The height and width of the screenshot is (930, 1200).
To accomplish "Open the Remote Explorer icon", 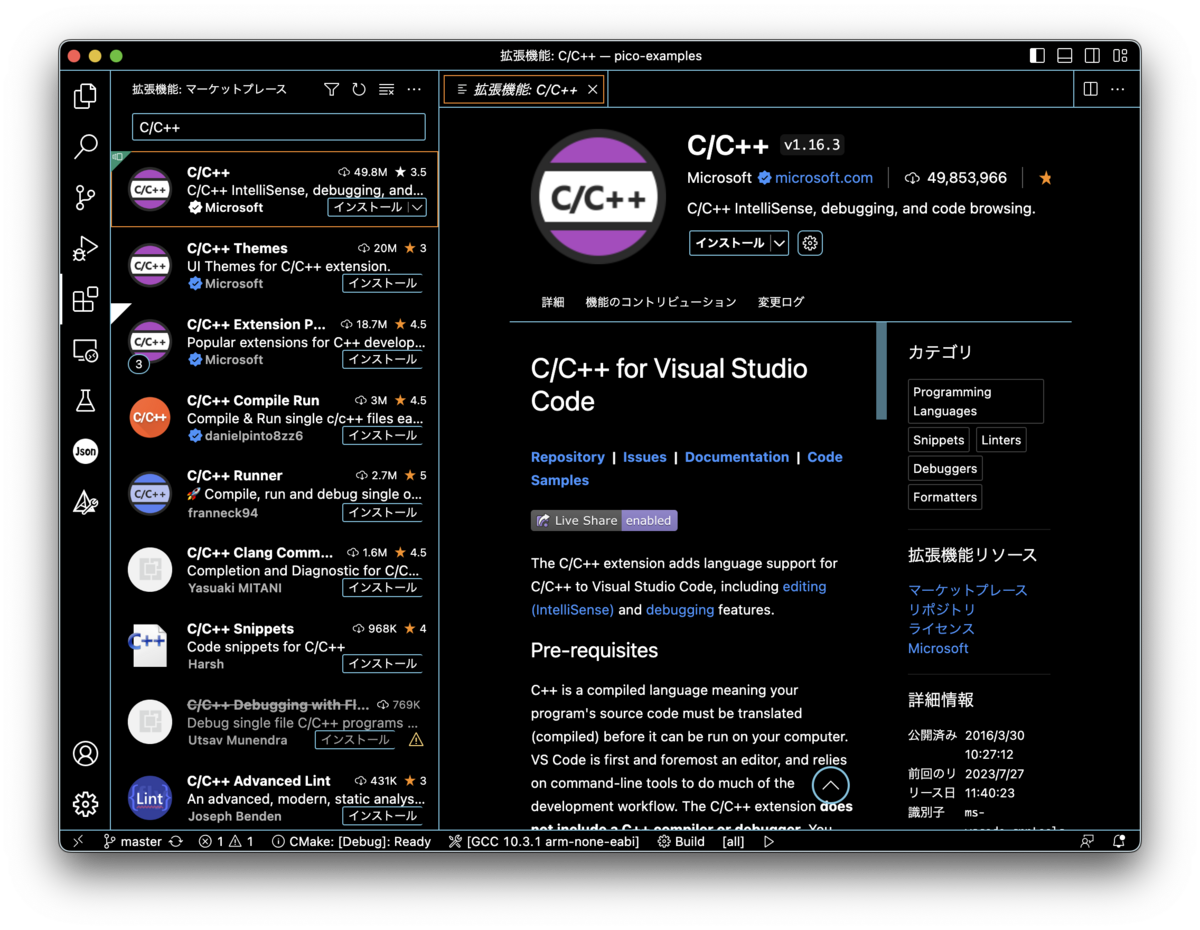I will click(85, 350).
